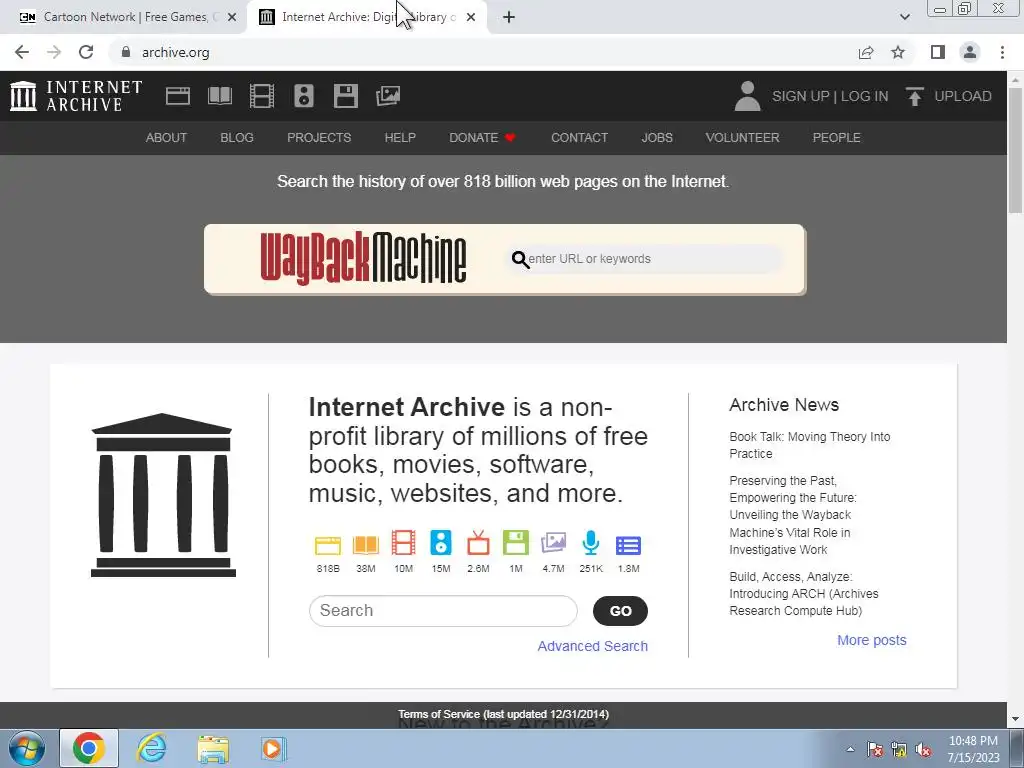The height and width of the screenshot is (768, 1024).
Task: Click the SIGN UP link
Action: coord(800,96)
